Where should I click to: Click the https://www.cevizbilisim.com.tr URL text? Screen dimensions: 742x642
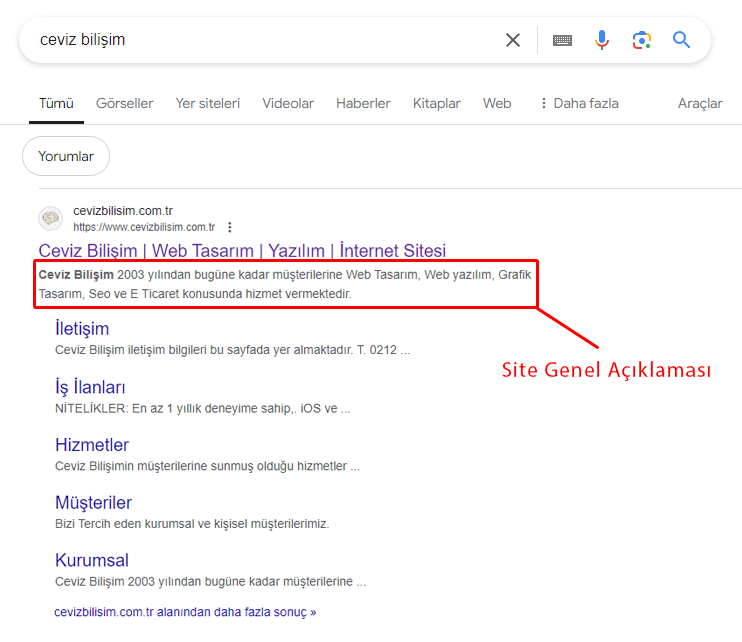click(x=144, y=228)
